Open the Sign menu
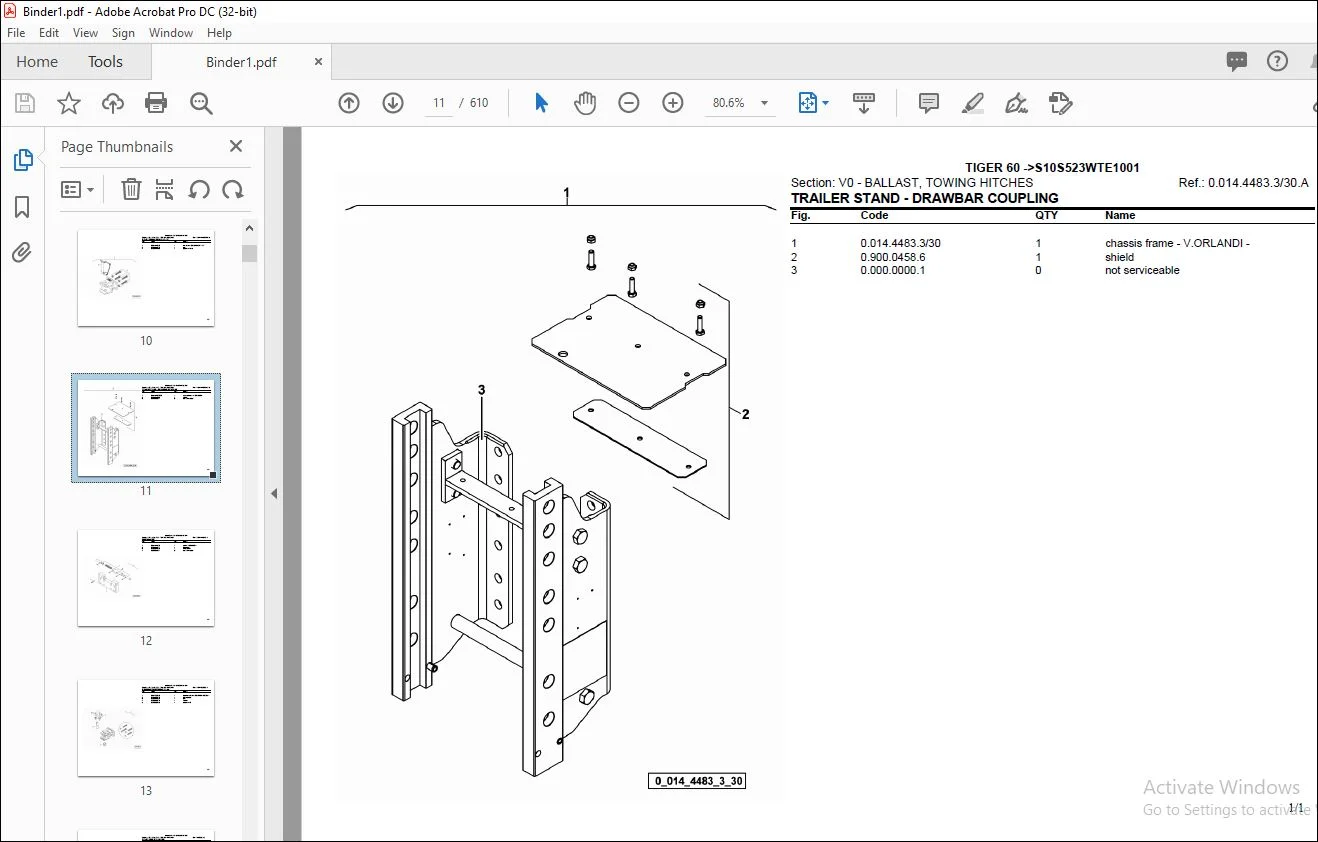Image resolution: width=1318 pixels, height=842 pixels. pyautogui.click(x=123, y=33)
